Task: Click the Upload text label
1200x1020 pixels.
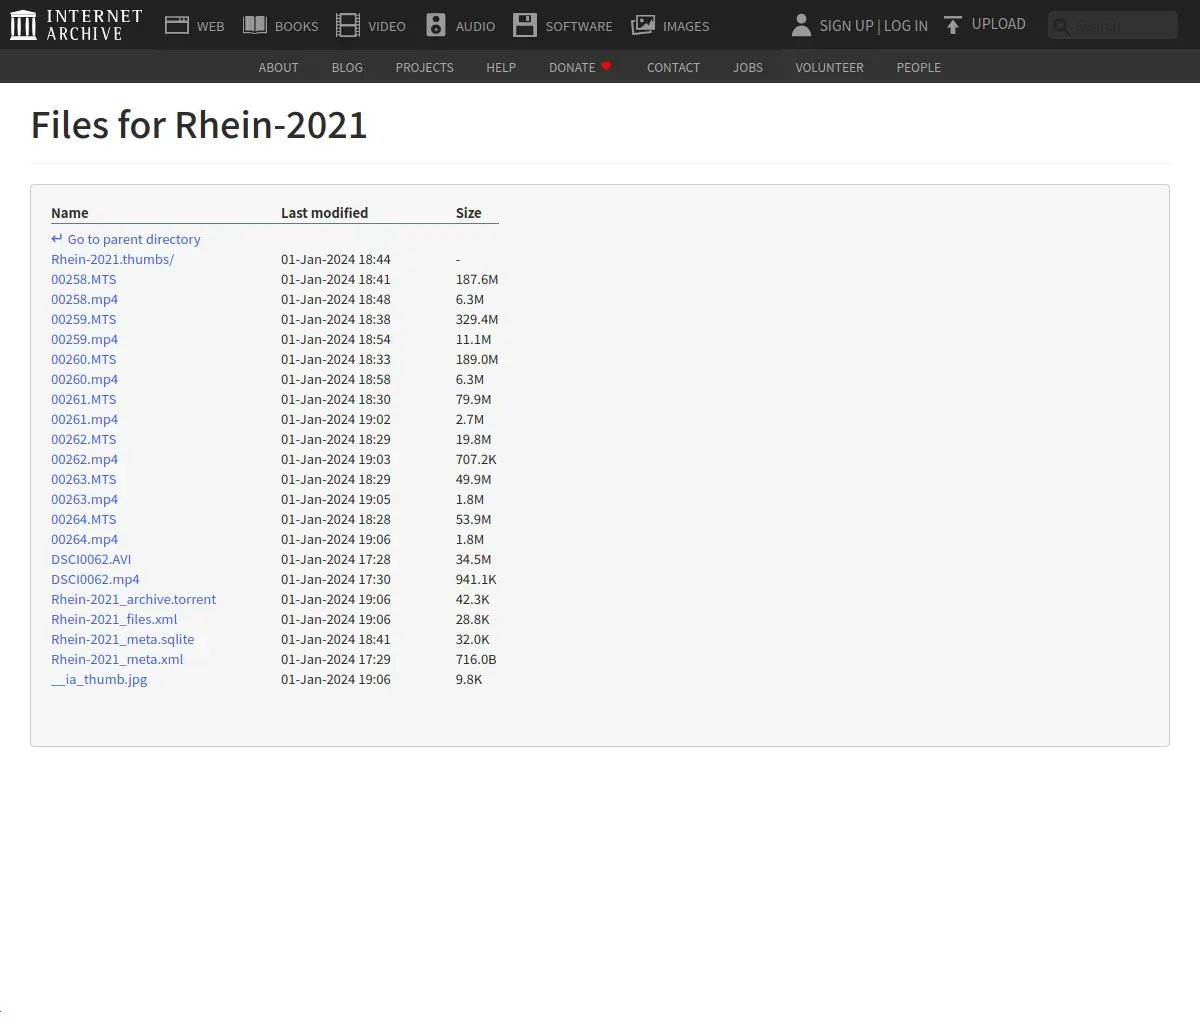Action: click(x=998, y=24)
